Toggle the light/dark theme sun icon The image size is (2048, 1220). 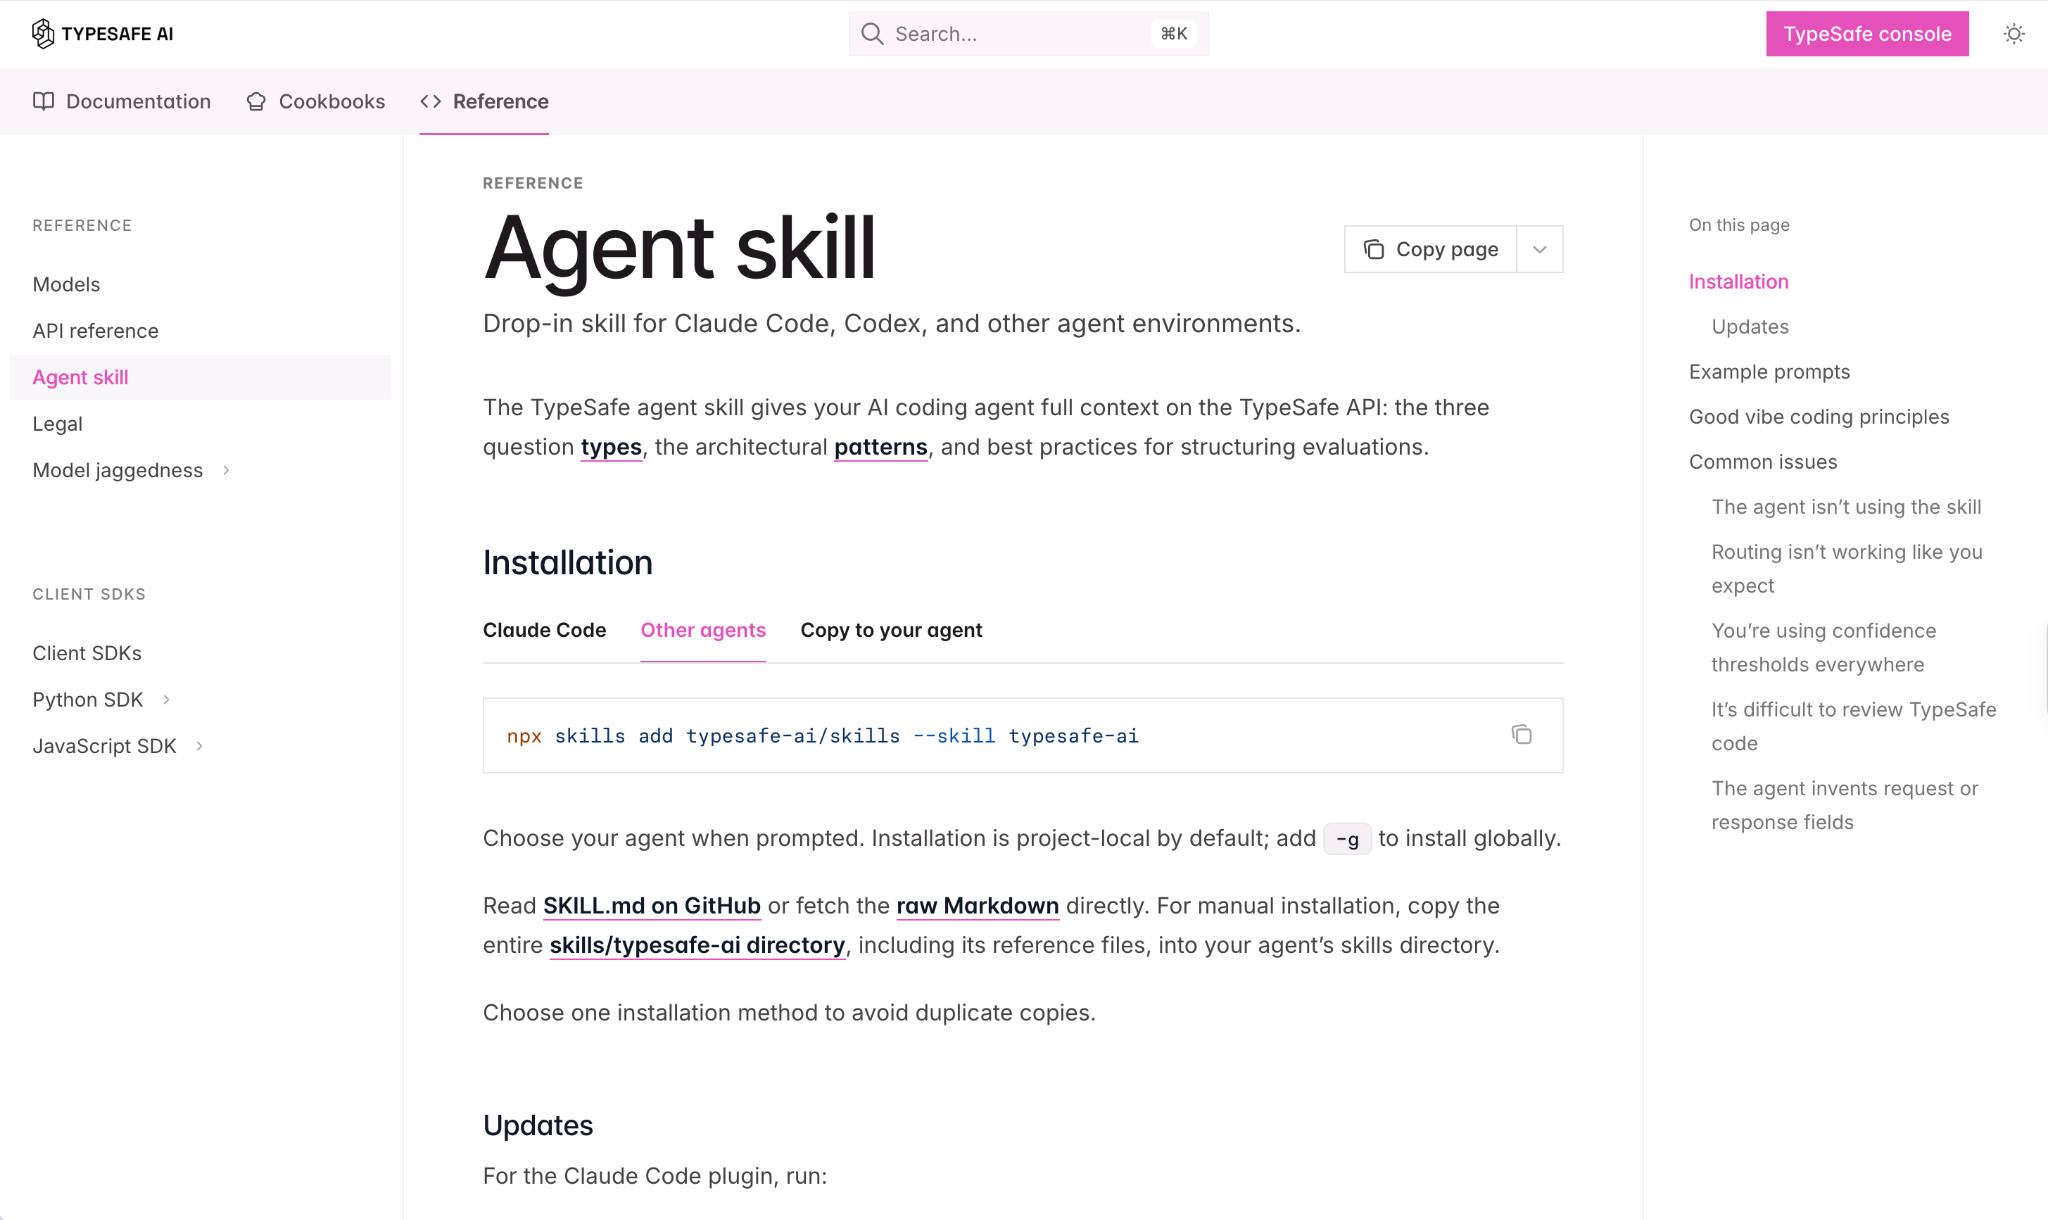2014,34
